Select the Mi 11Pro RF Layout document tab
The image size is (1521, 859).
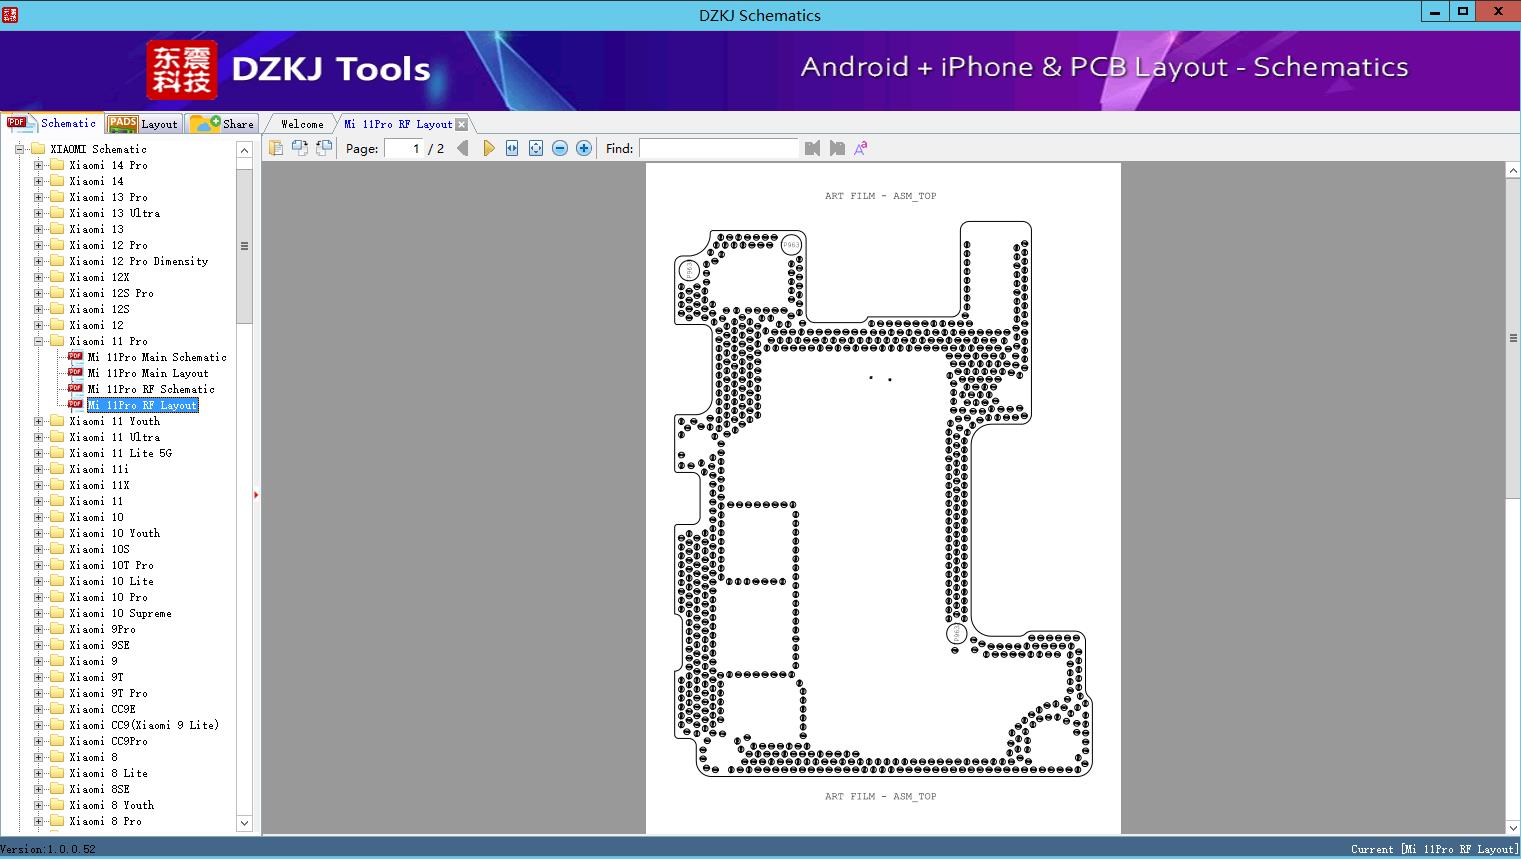(398, 124)
